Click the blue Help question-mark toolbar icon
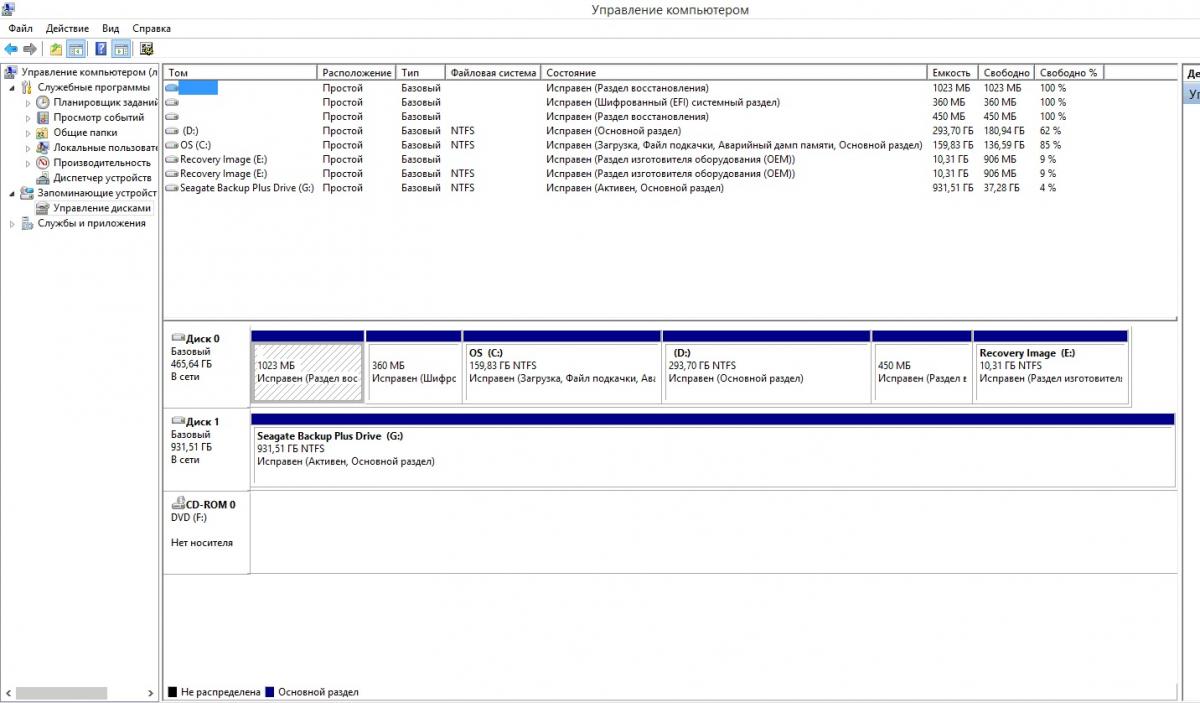1200x703 pixels. pyautogui.click(x=100, y=49)
